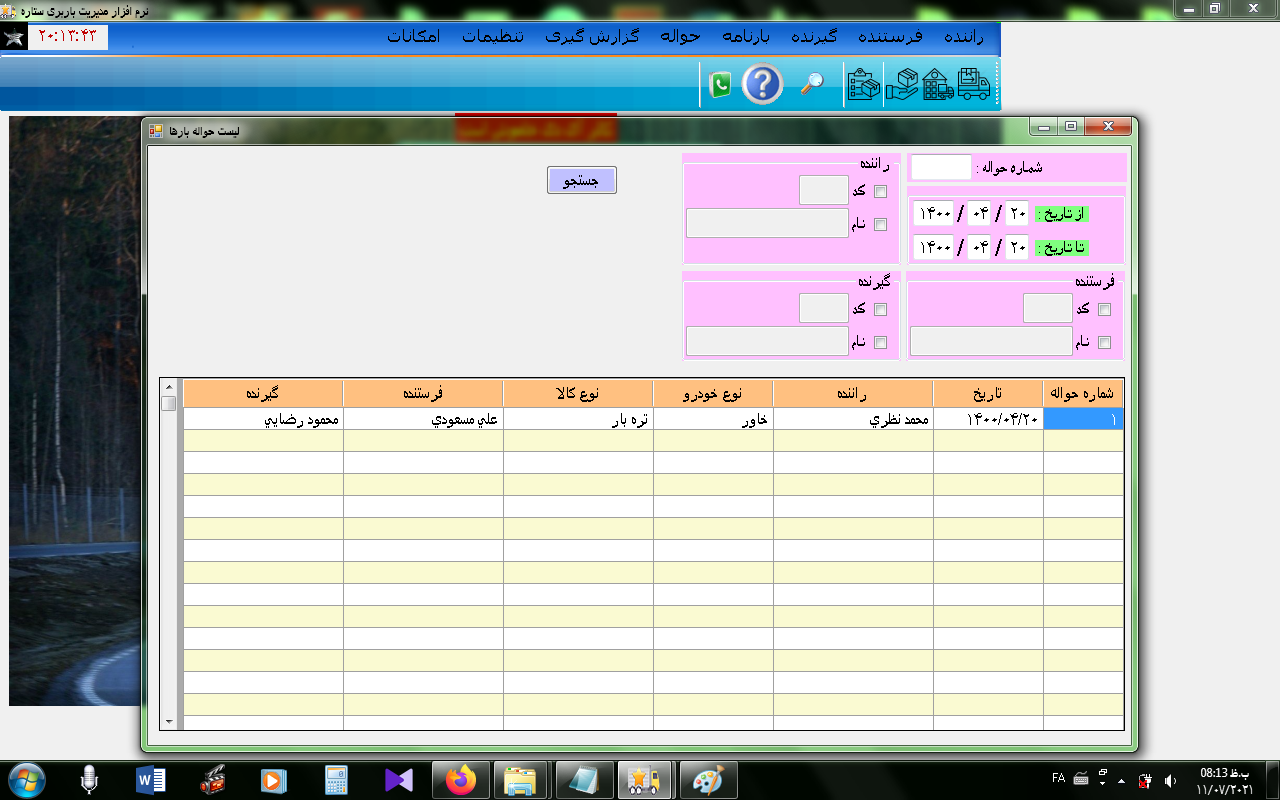Open the فرستنده menu

[x=890, y=37]
